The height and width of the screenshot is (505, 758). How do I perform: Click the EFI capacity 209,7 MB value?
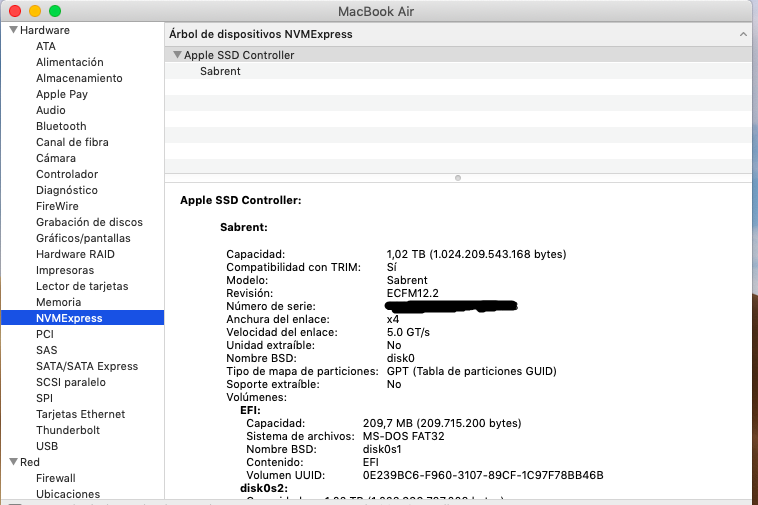pyautogui.click(x=442, y=423)
